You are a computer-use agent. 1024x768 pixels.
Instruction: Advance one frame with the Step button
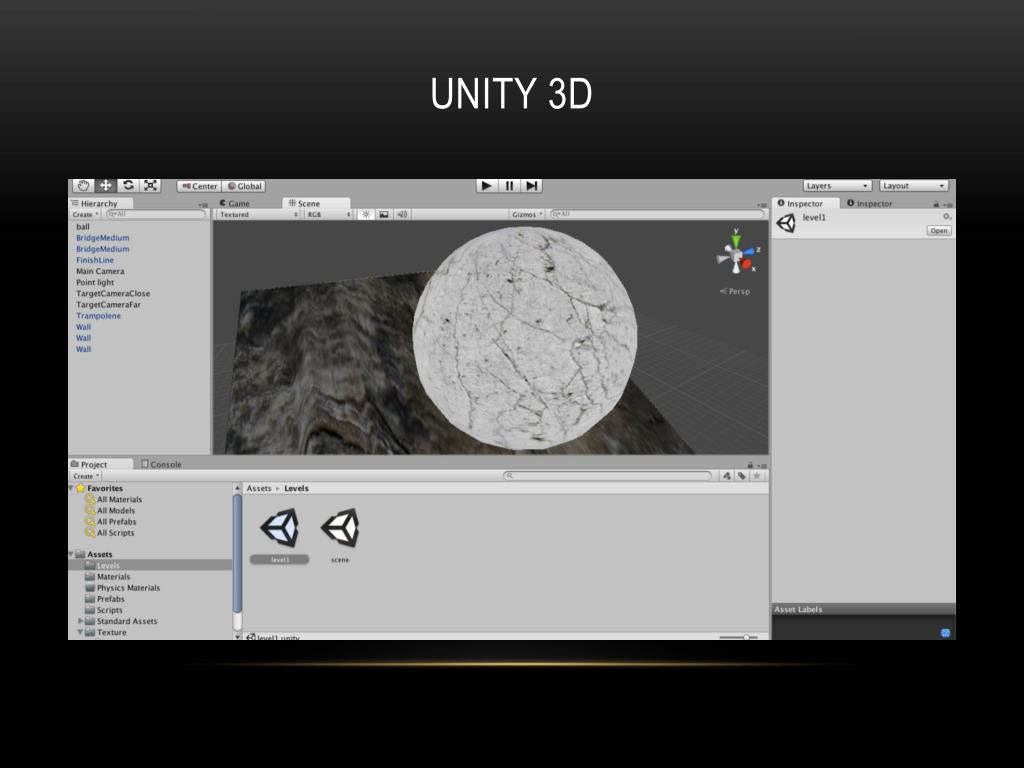pos(532,185)
